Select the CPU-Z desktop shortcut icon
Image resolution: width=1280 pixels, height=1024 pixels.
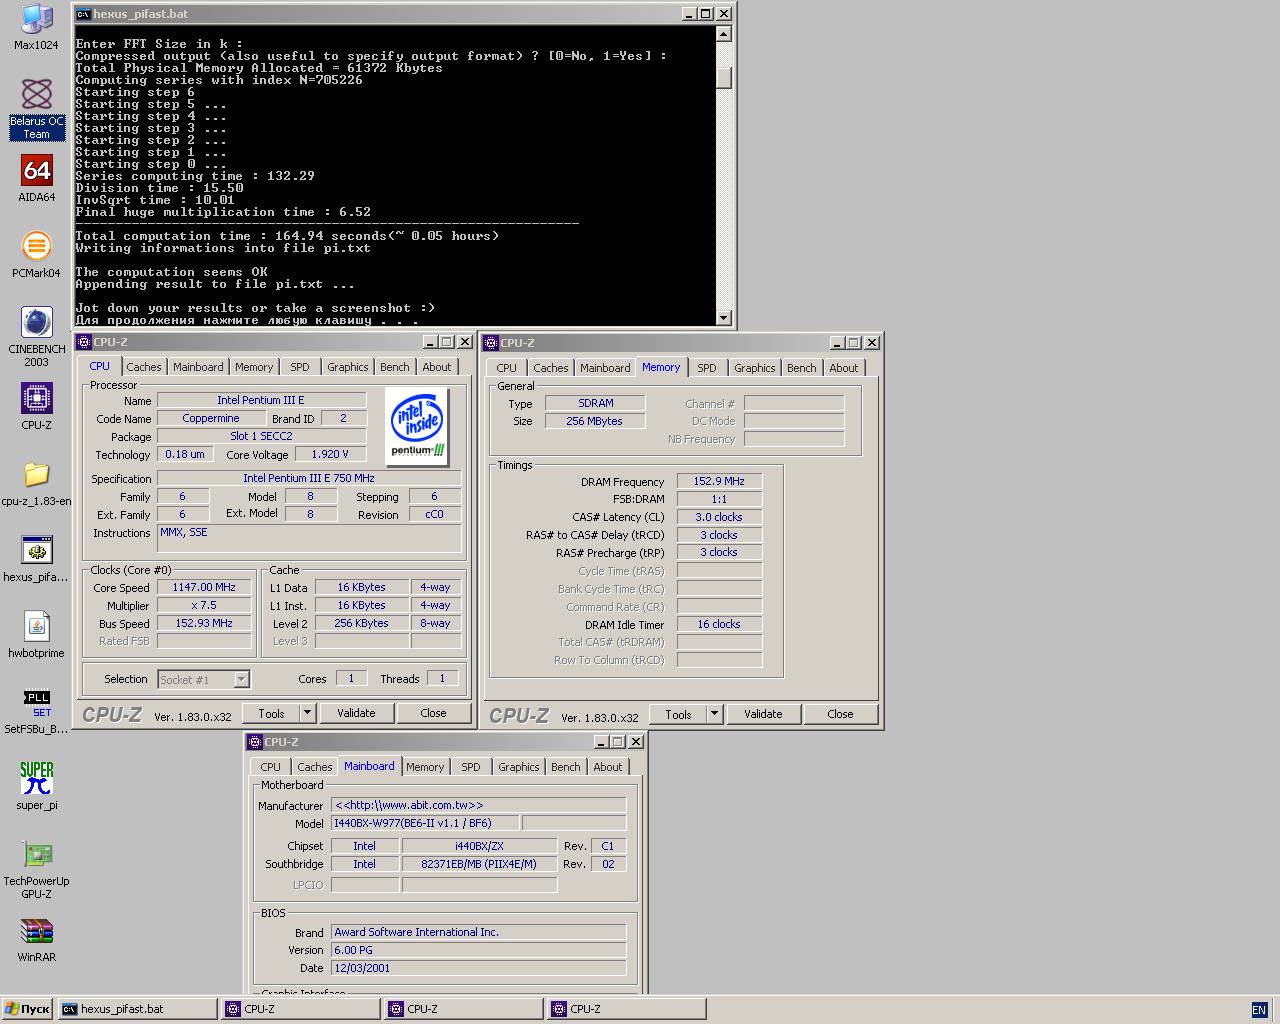[x=37, y=406]
